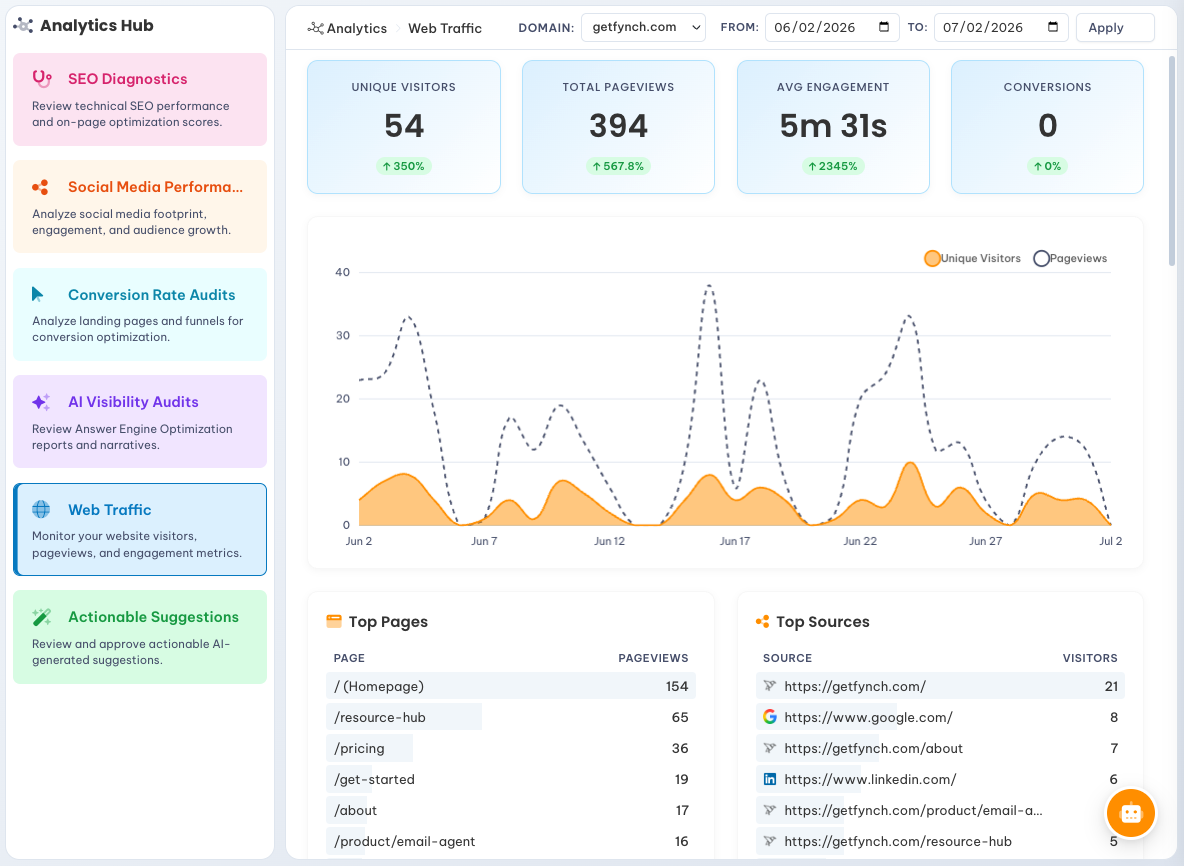Click the Jul 2 label on chart axis
The image size is (1184, 866).
click(1110, 541)
